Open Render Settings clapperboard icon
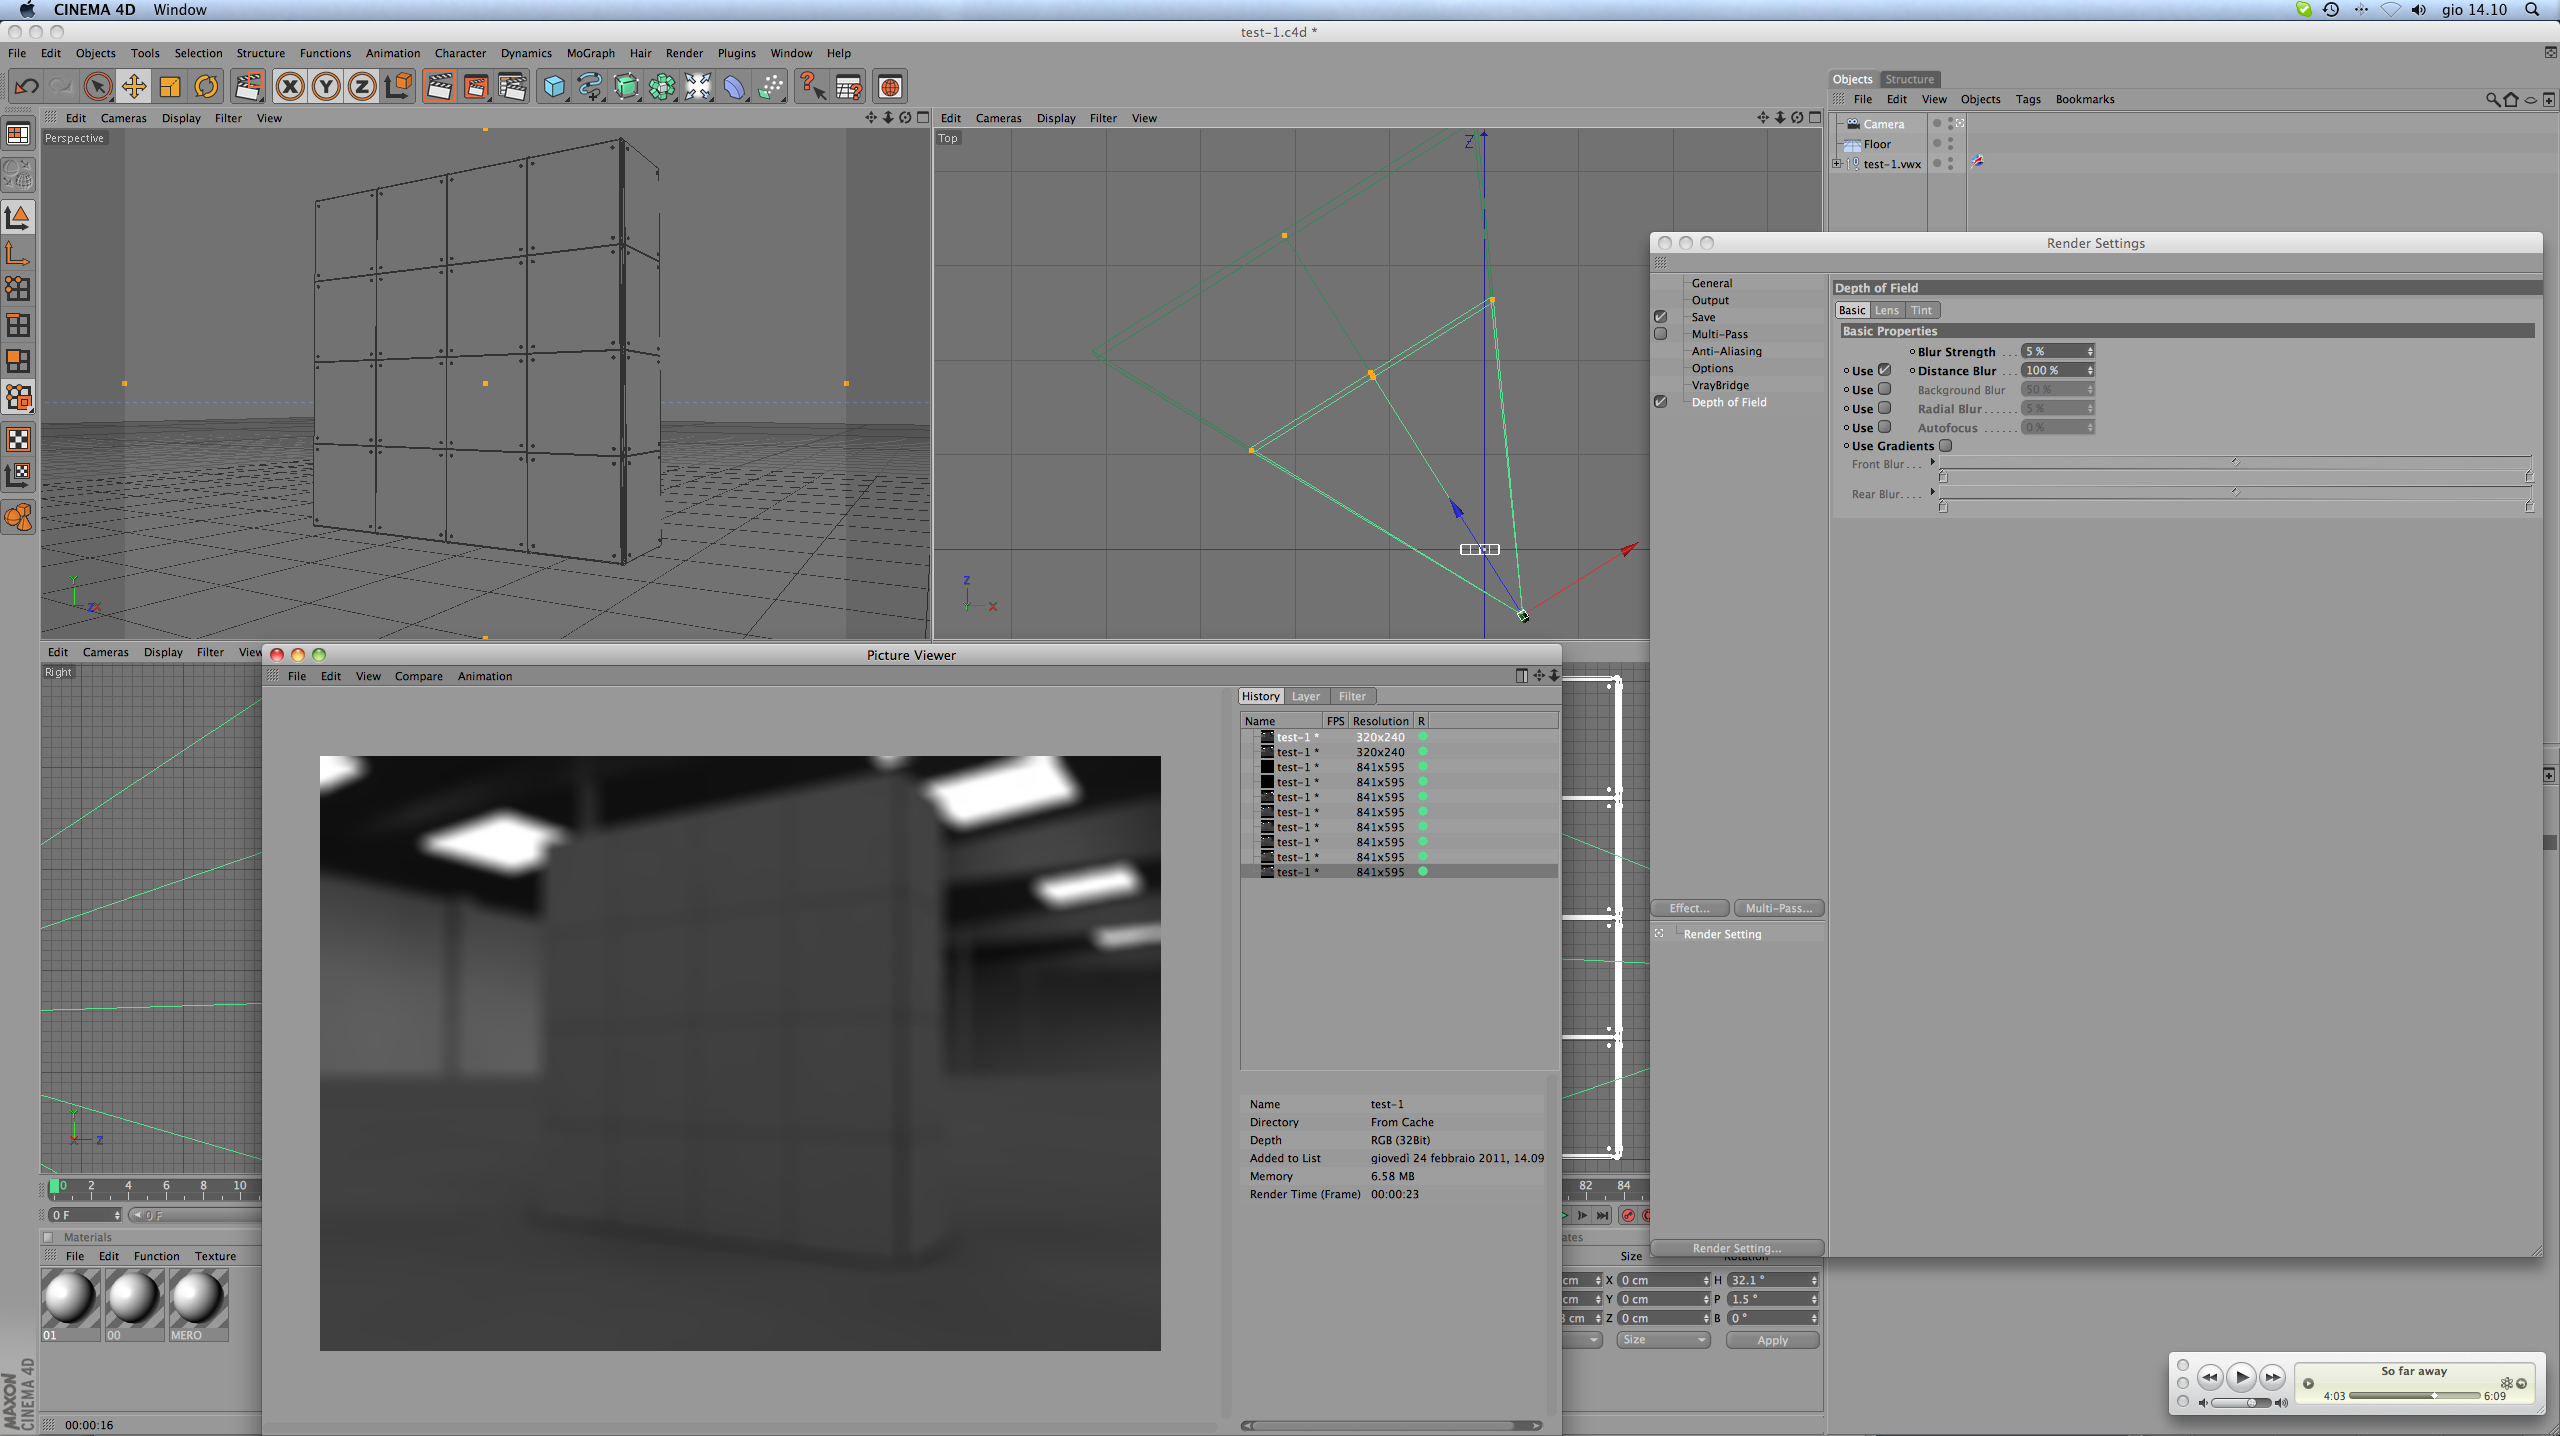This screenshot has height=1436, width=2560. click(x=512, y=87)
